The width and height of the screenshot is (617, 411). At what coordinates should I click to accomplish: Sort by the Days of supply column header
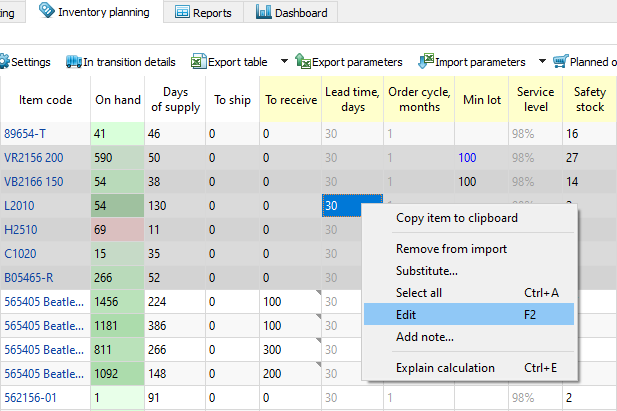pyautogui.click(x=175, y=99)
